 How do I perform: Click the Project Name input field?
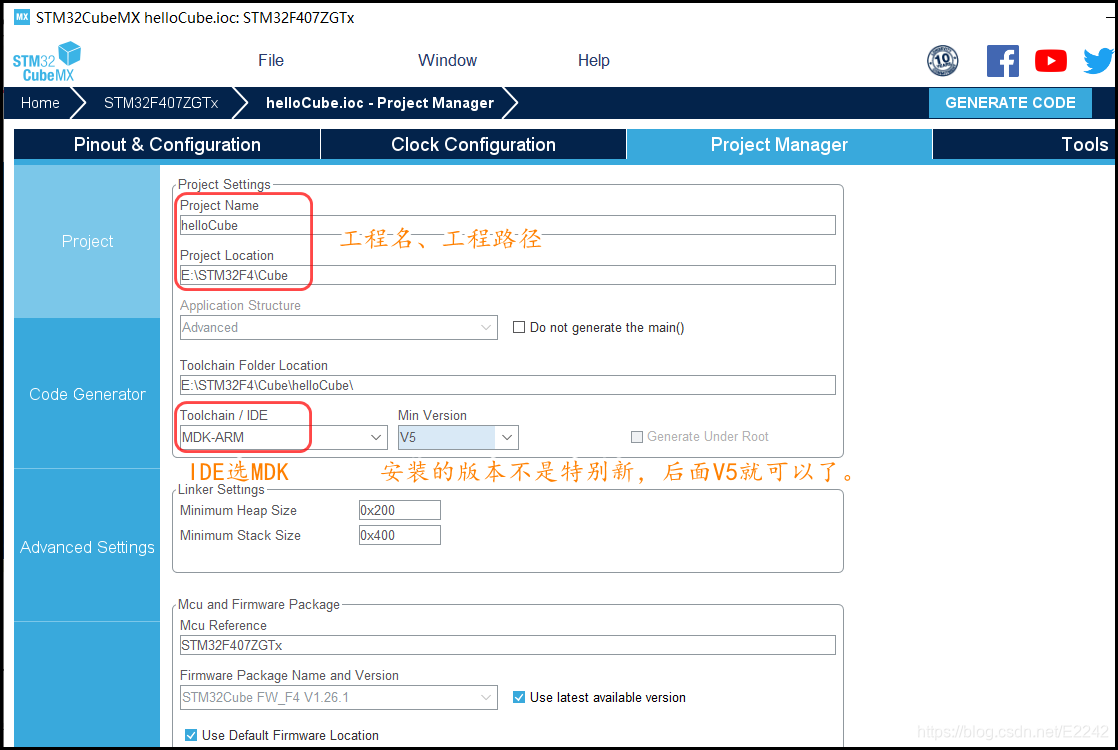tap(507, 225)
